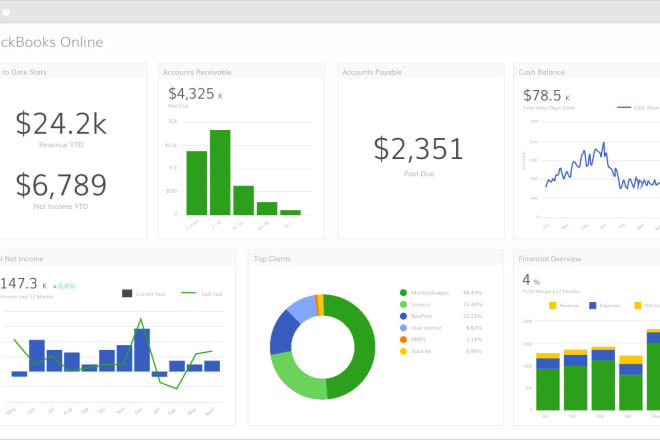Click the 8.82% client share value
This screenshot has width=660, height=440.
click(x=474, y=328)
